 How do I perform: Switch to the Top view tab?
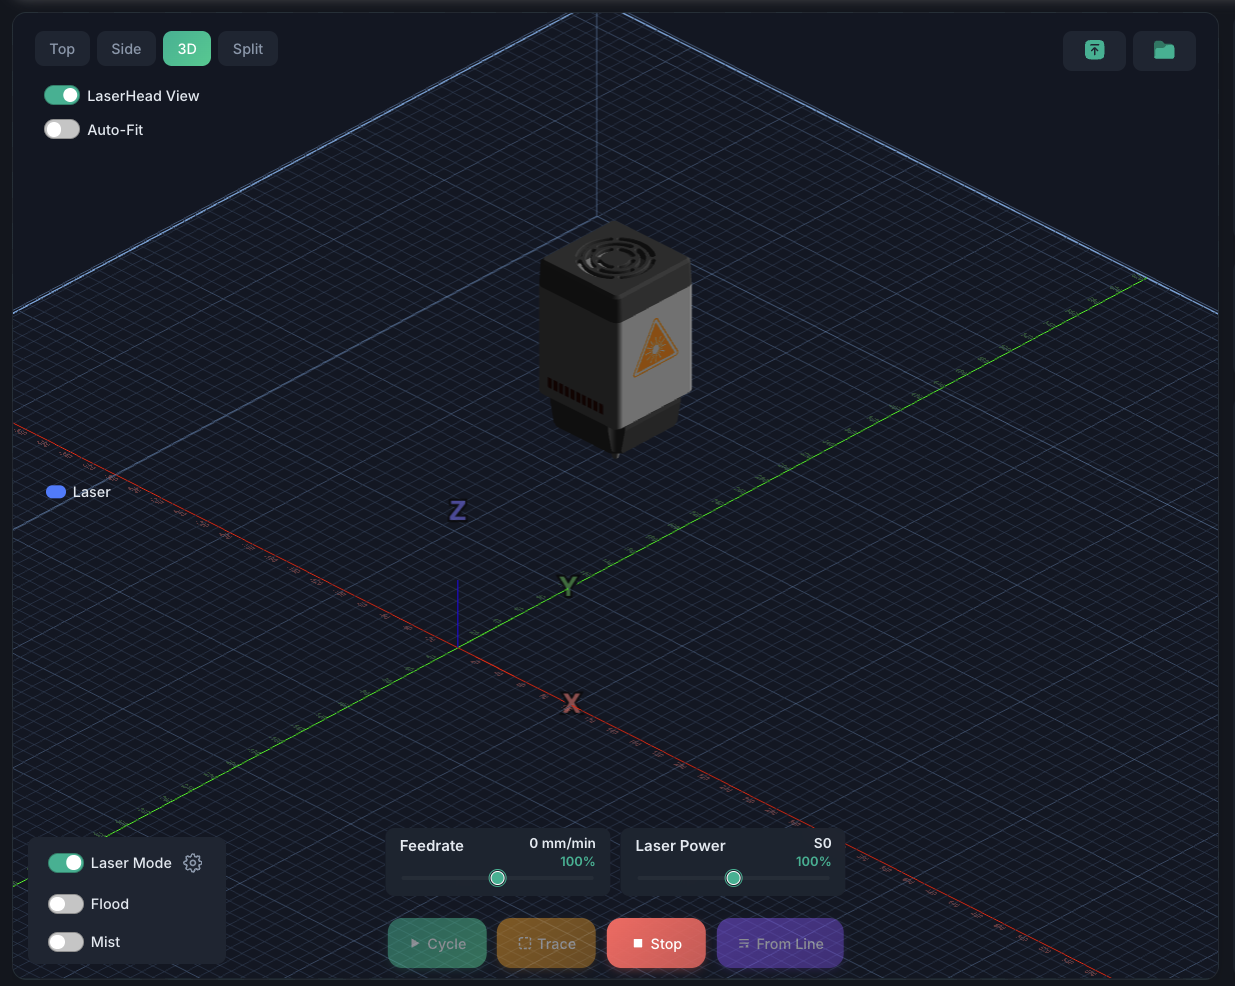(62, 49)
